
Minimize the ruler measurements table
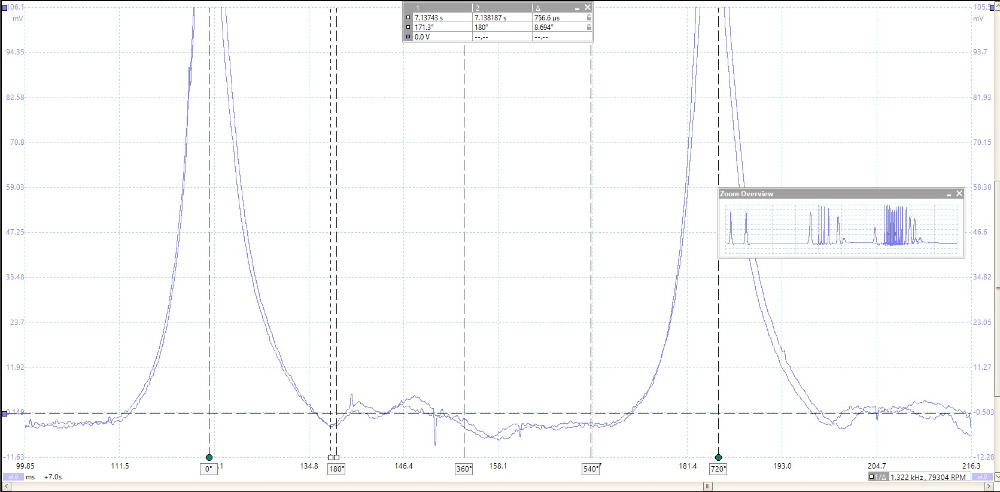pyautogui.click(x=577, y=7)
